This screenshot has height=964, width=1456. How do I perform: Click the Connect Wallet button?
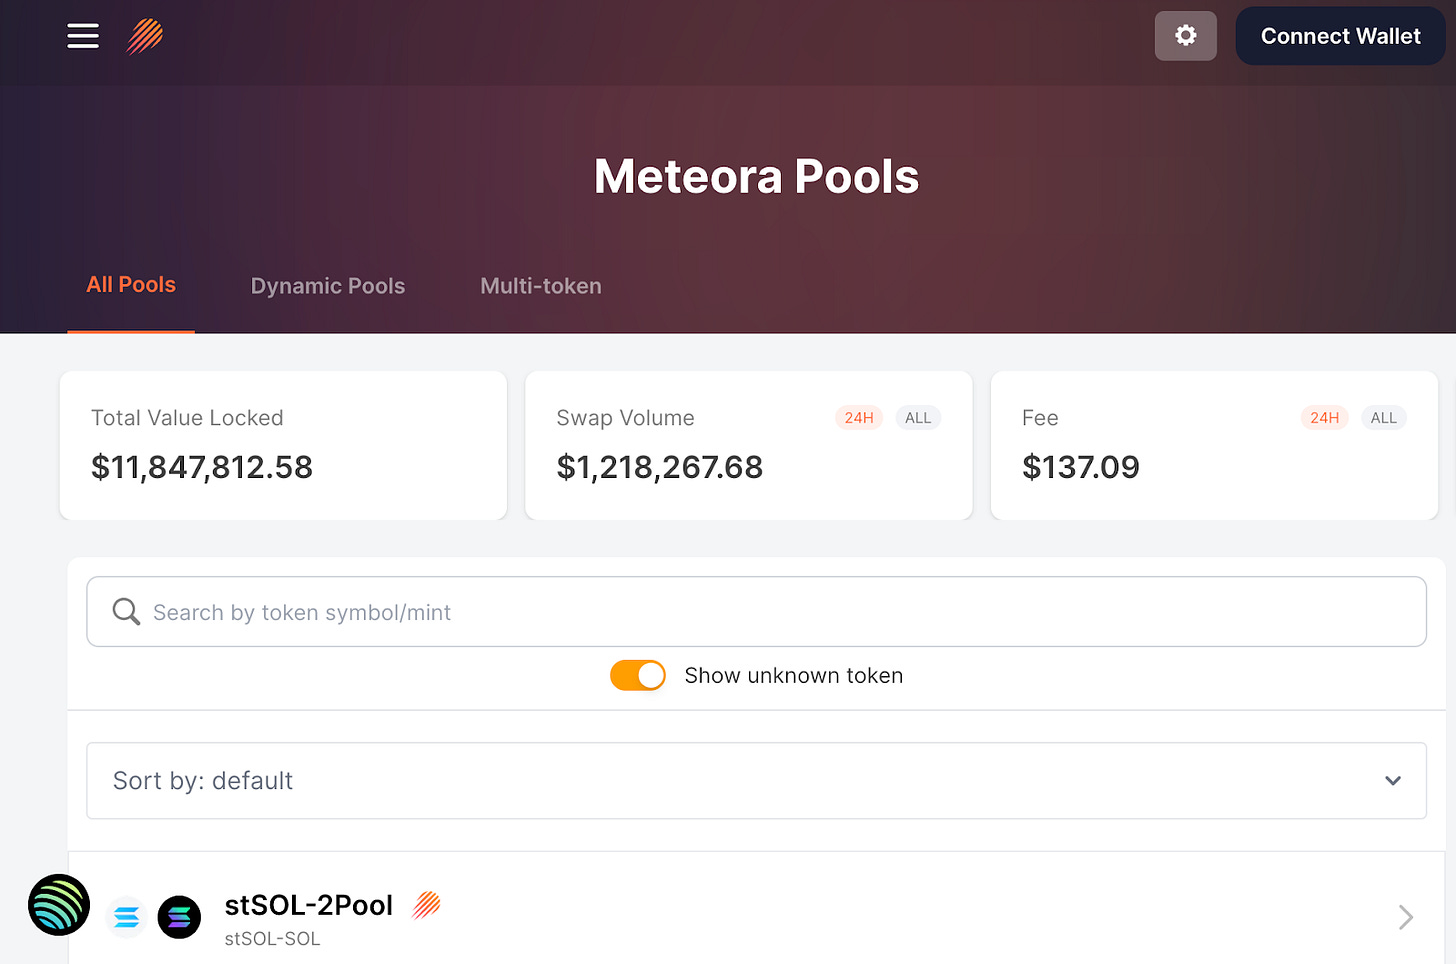pos(1339,36)
